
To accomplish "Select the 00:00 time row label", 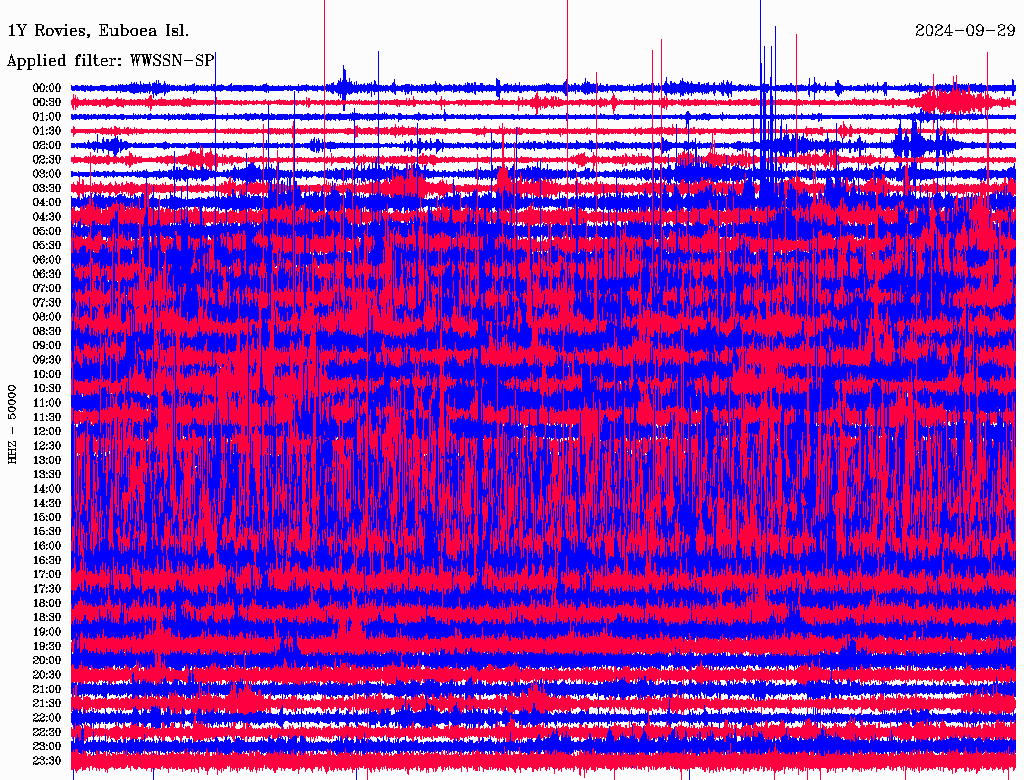I will coord(47,88).
